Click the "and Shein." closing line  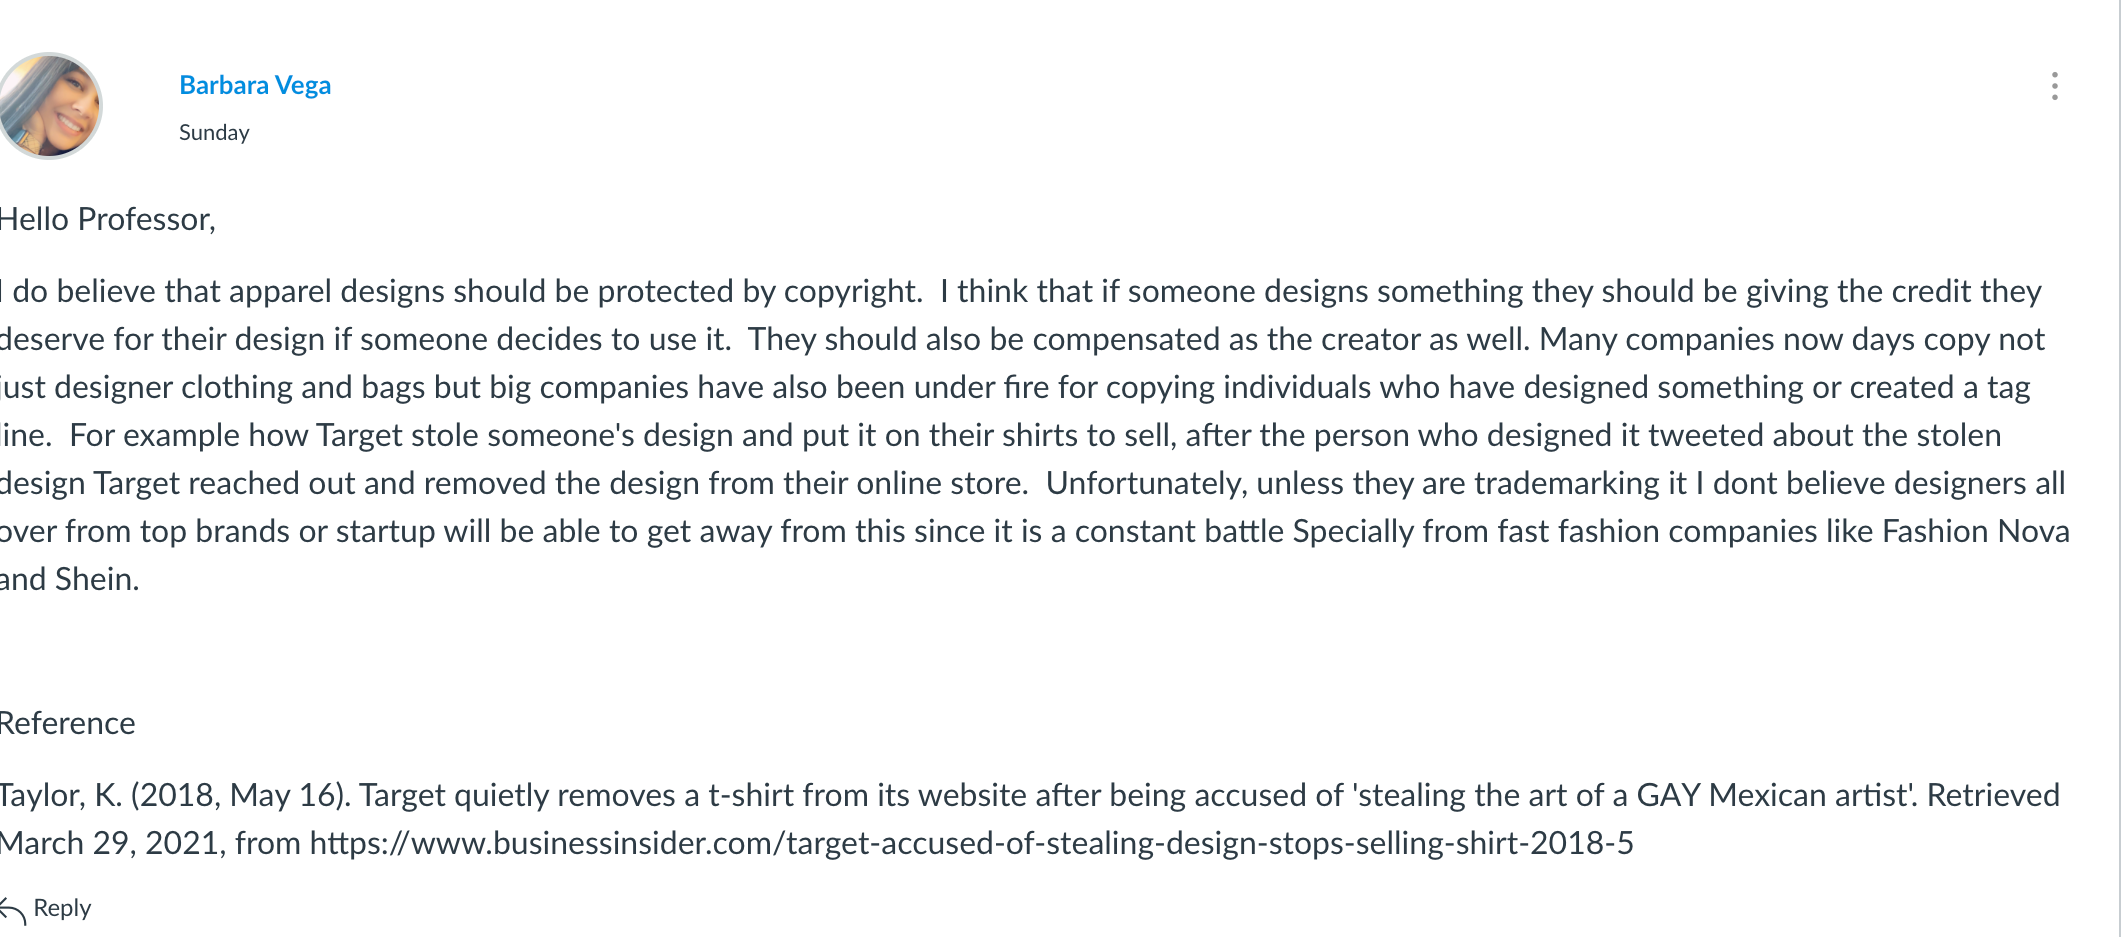[70, 580]
